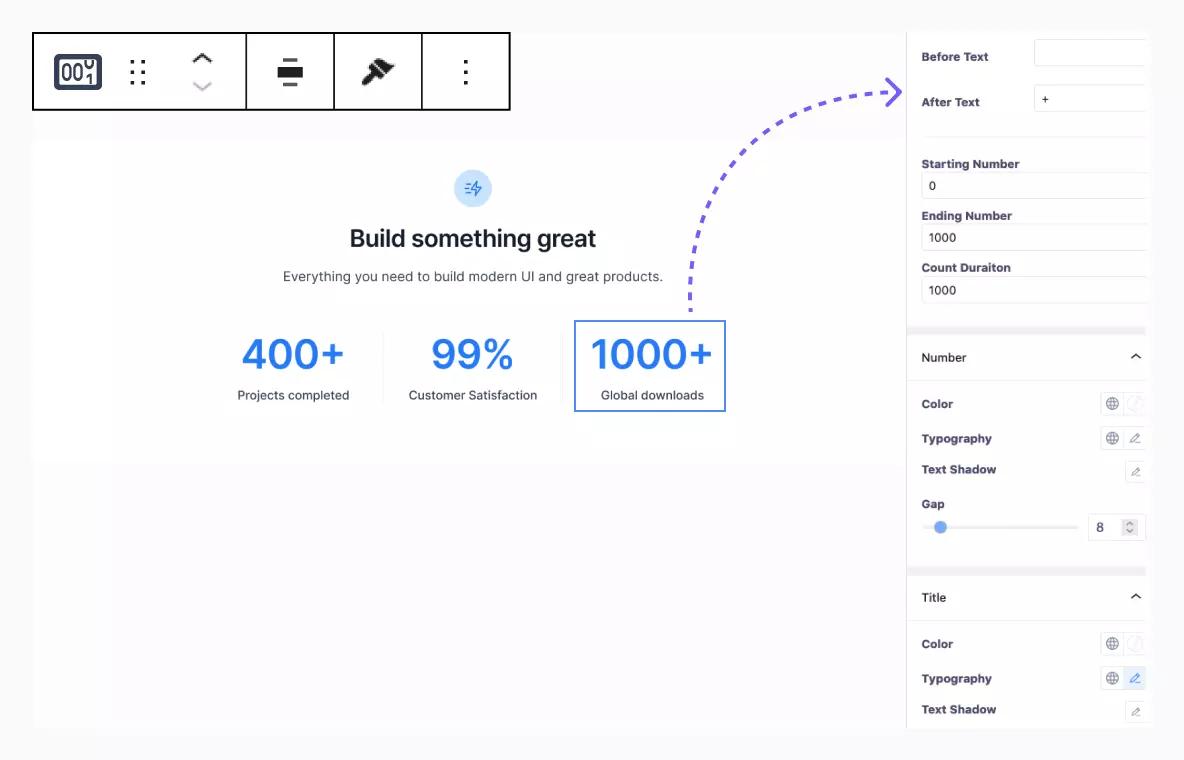Viewport: 1184px width, 760px height.
Task: Click the drag handle icon in block toolbar
Action: (x=138, y=71)
